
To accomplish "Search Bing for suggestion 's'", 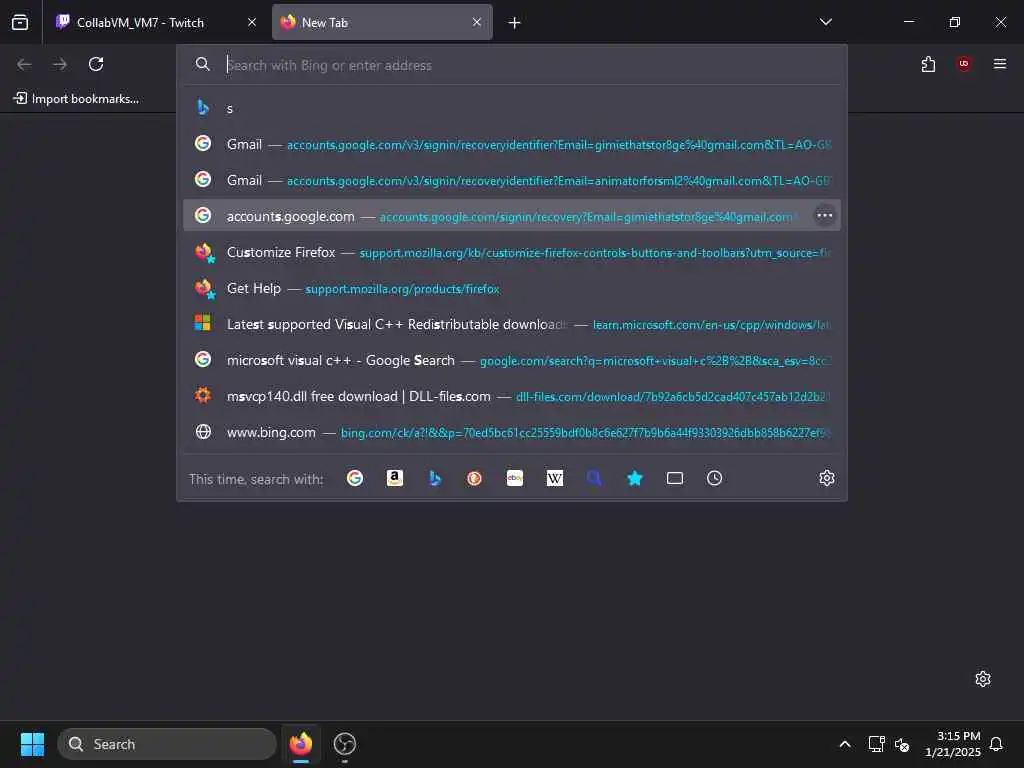I will [x=511, y=108].
